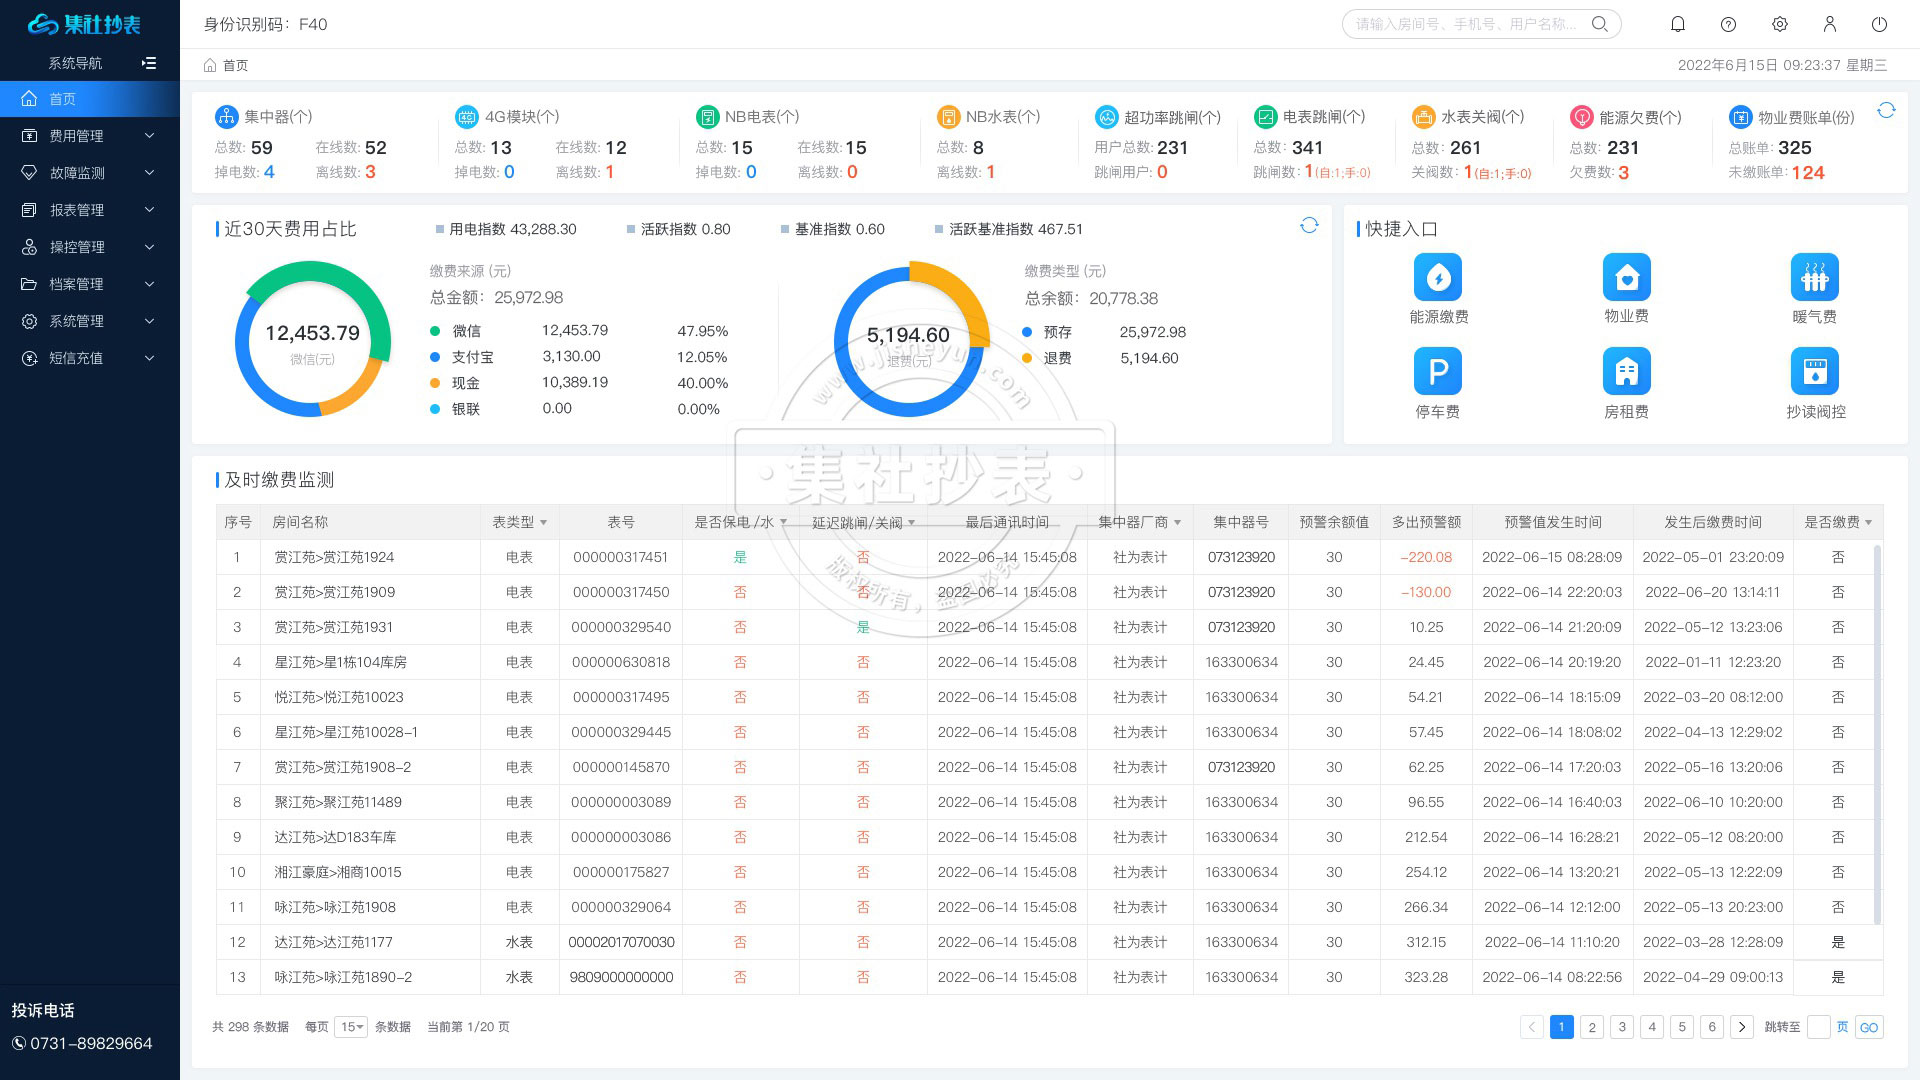Viewport: 1920px width, 1080px height.
Task: Open the 每页 15 page size selector
Action: pos(350,1027)
